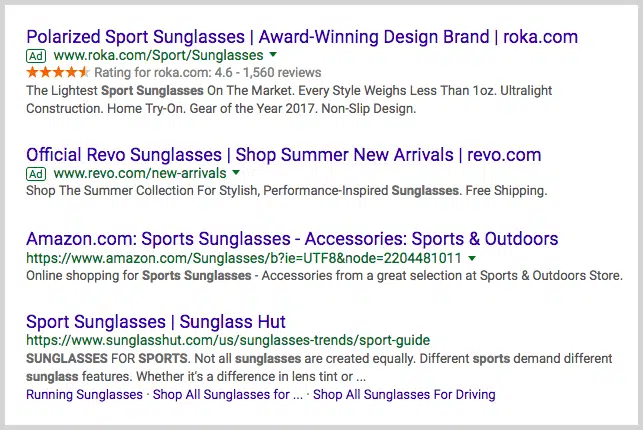
Task: Follow the Running Sunglasses sitelink
Action: pyautogui.click(x=84, y=395)
